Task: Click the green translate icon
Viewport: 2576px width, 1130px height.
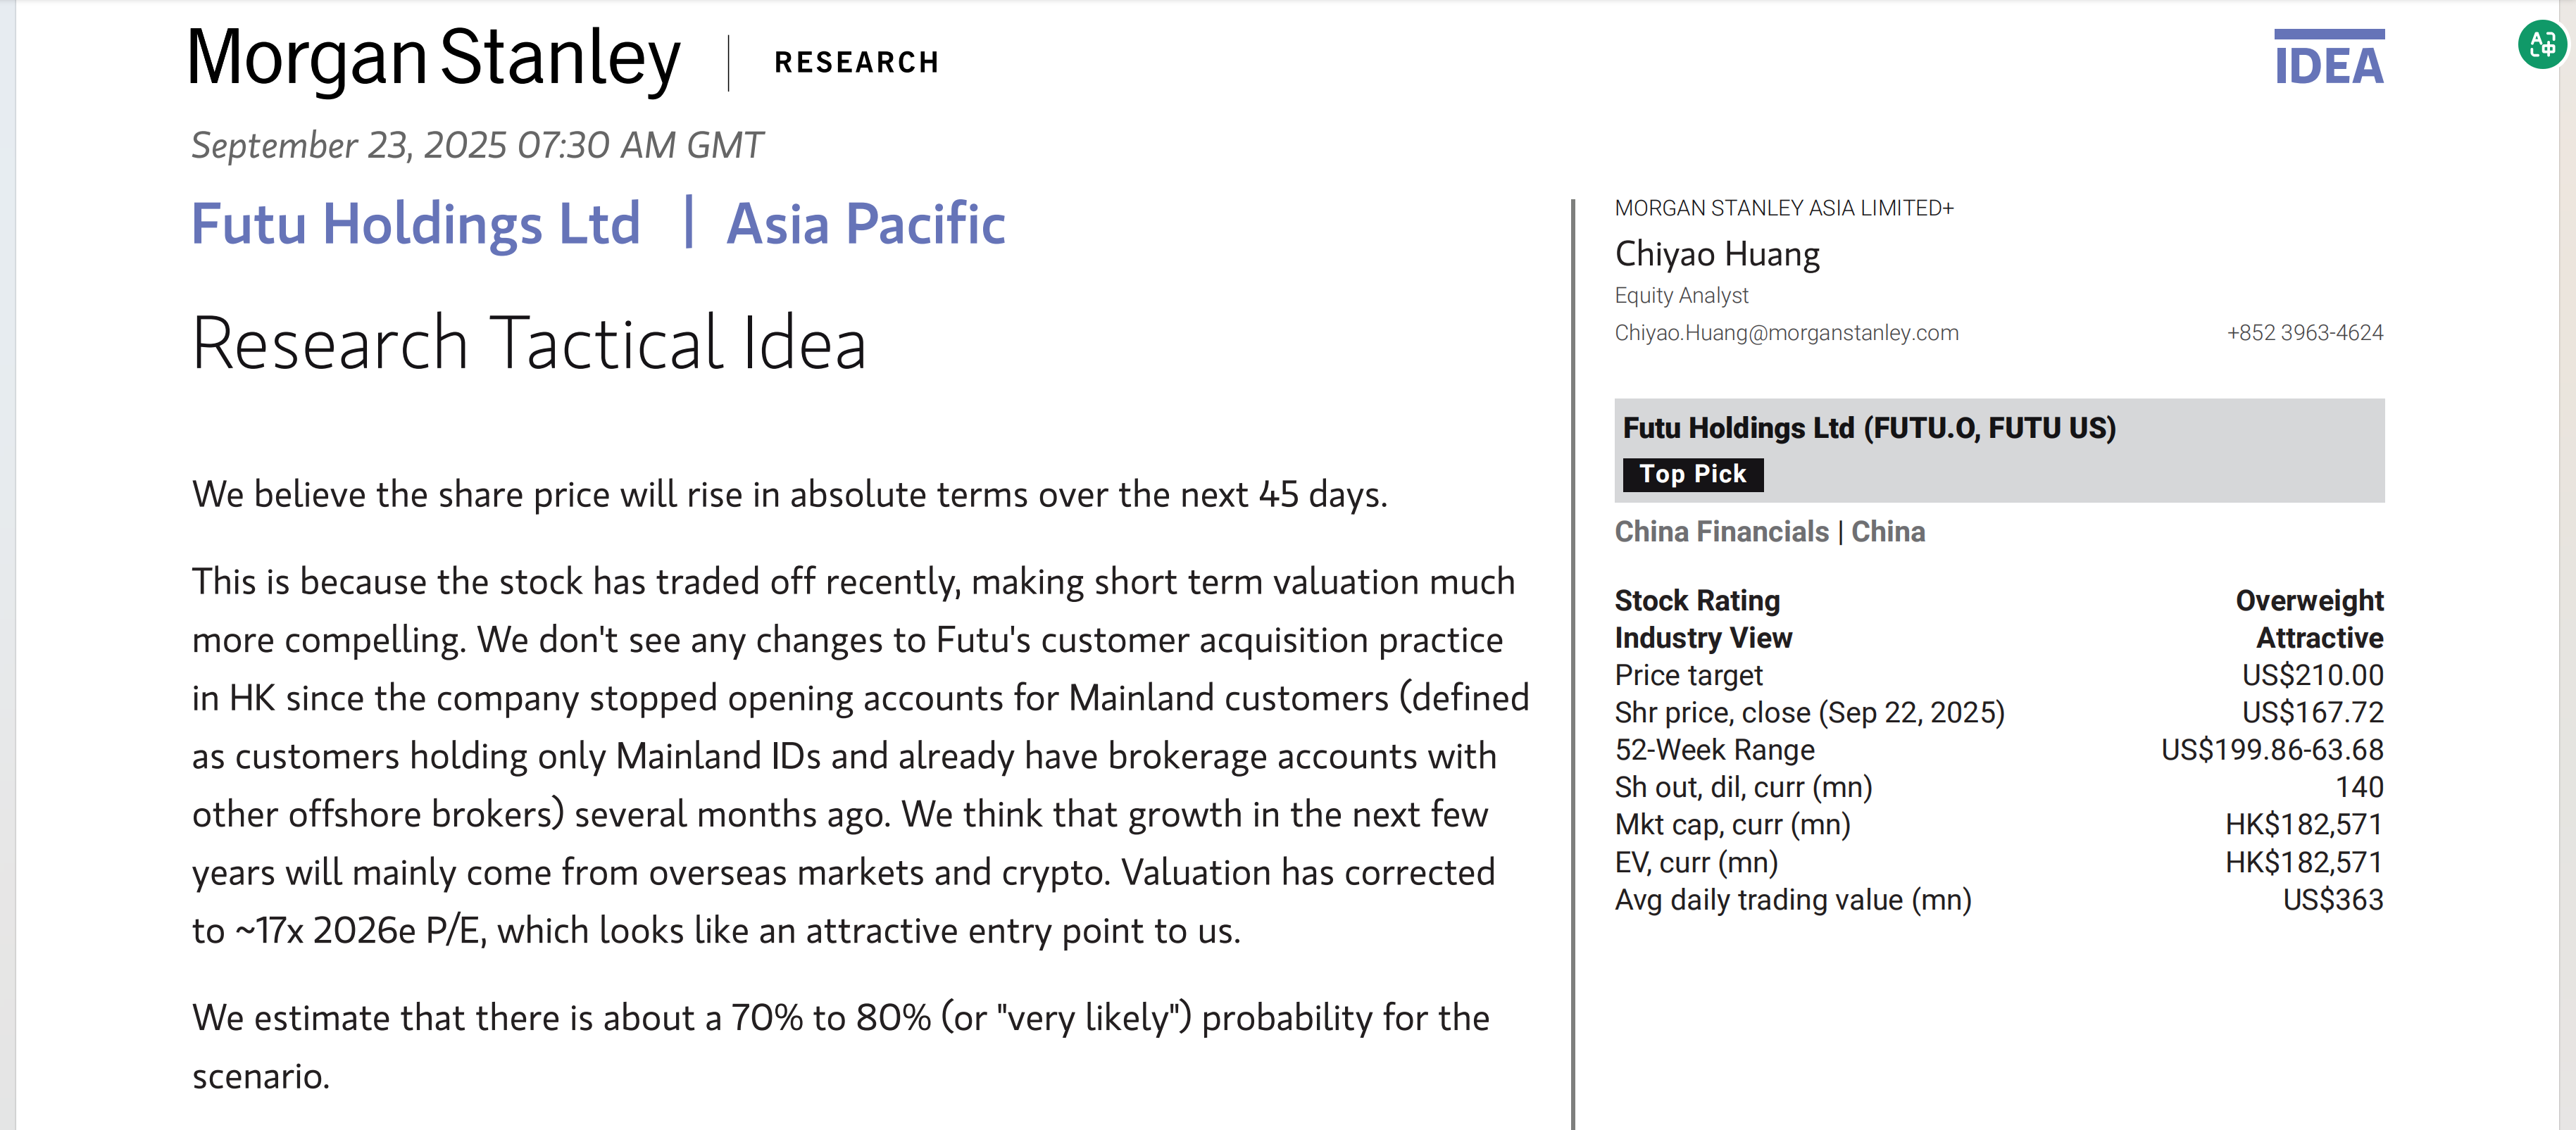Action: tap(2541, 45)
